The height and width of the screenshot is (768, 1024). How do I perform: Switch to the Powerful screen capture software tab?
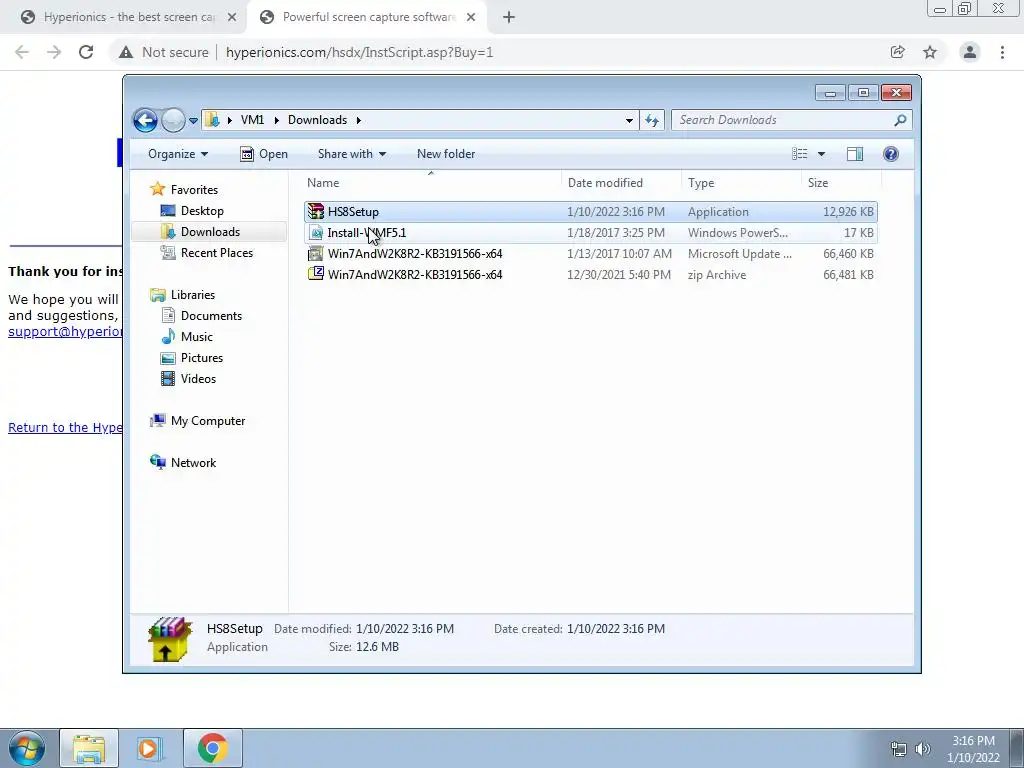[368, 17]
